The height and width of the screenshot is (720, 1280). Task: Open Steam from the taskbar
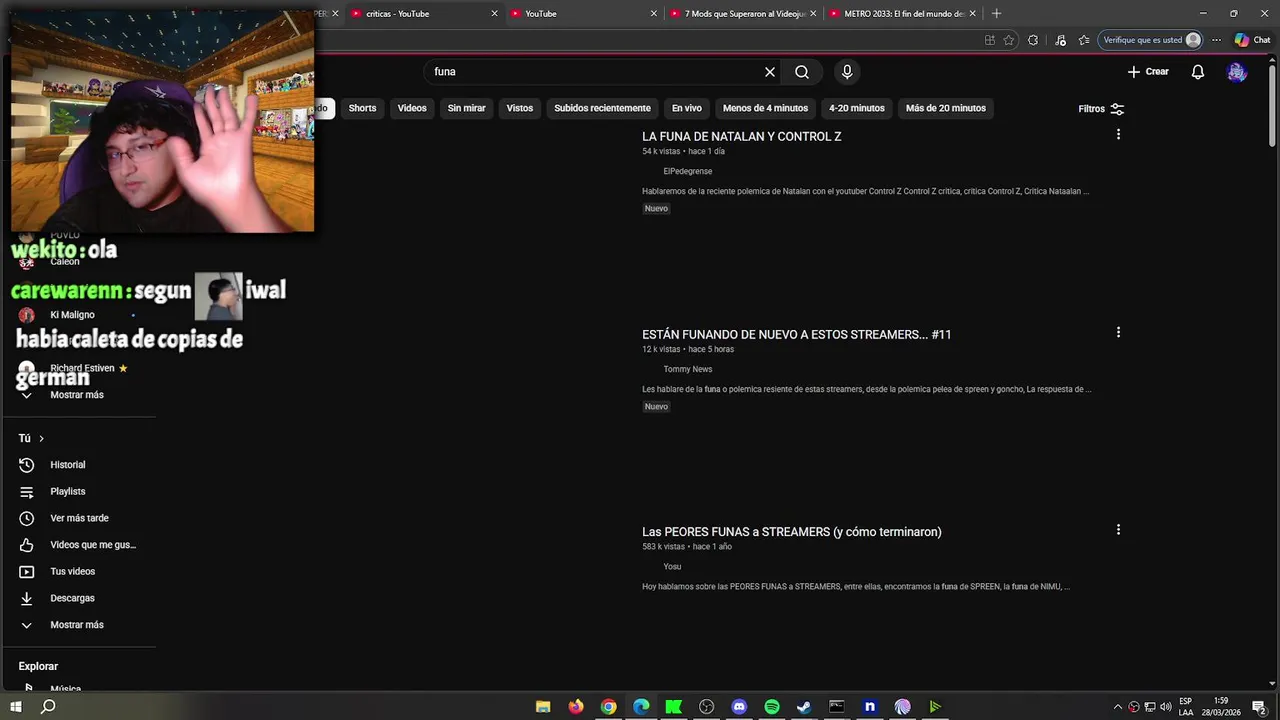click(804, 707)
